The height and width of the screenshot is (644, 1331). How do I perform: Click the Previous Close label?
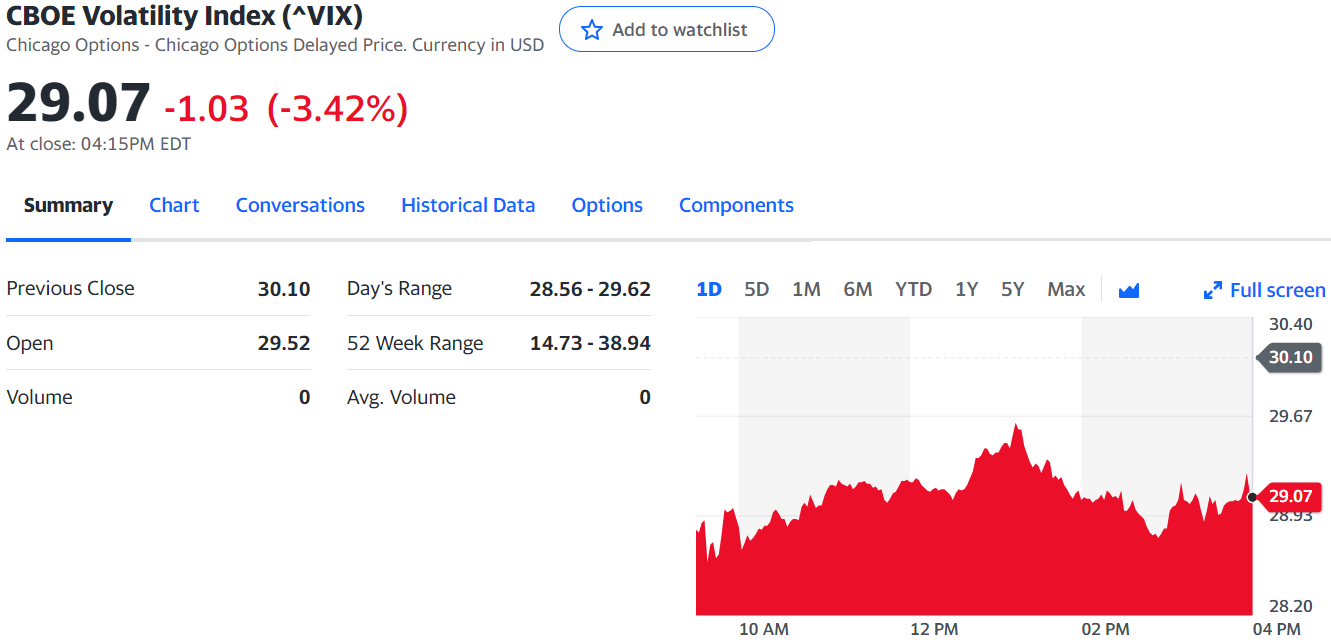pyautogui.click(x=70, y=288)
